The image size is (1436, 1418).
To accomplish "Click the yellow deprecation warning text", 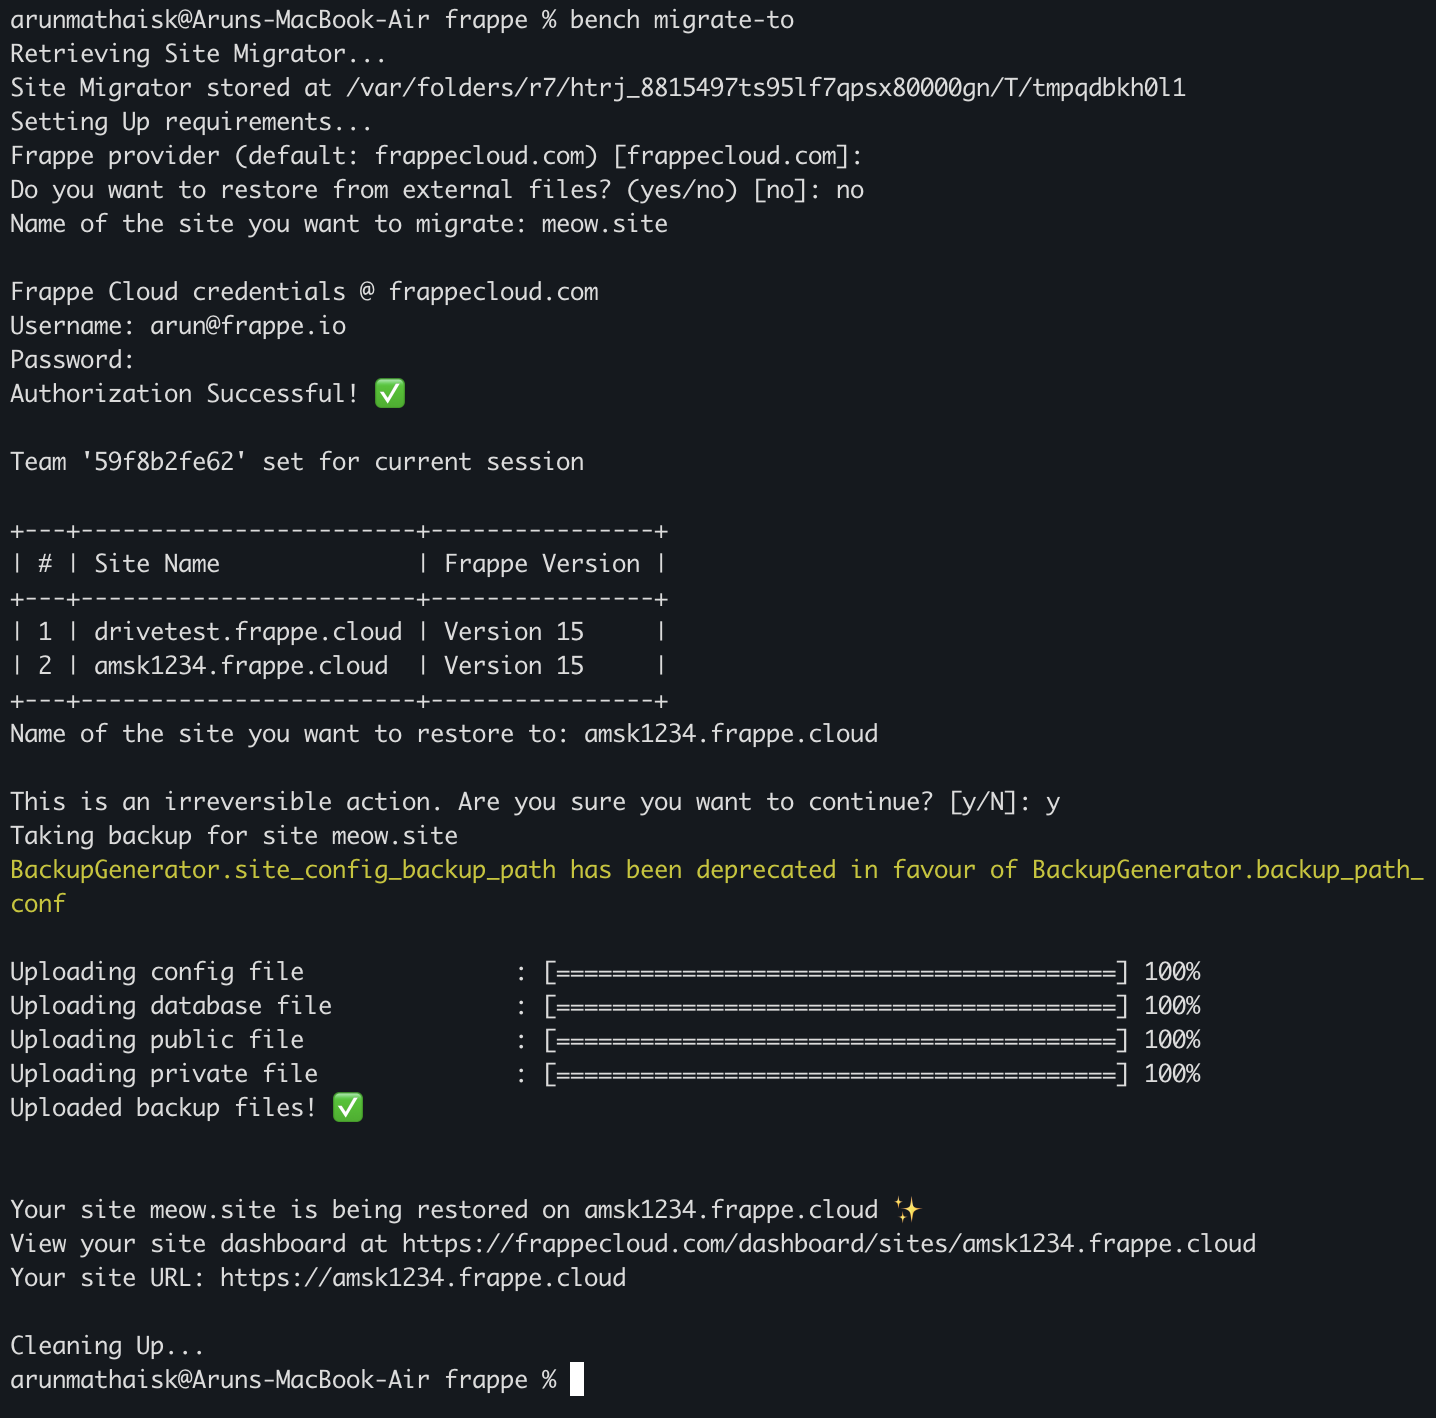I will coord(716,869).
